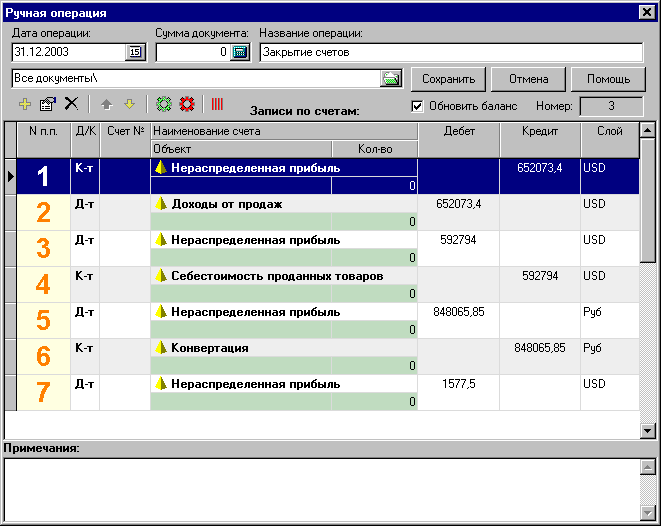Close the Ручная операция window
Viewport: 661px width, 526px height.
click(x=646, y=12)
